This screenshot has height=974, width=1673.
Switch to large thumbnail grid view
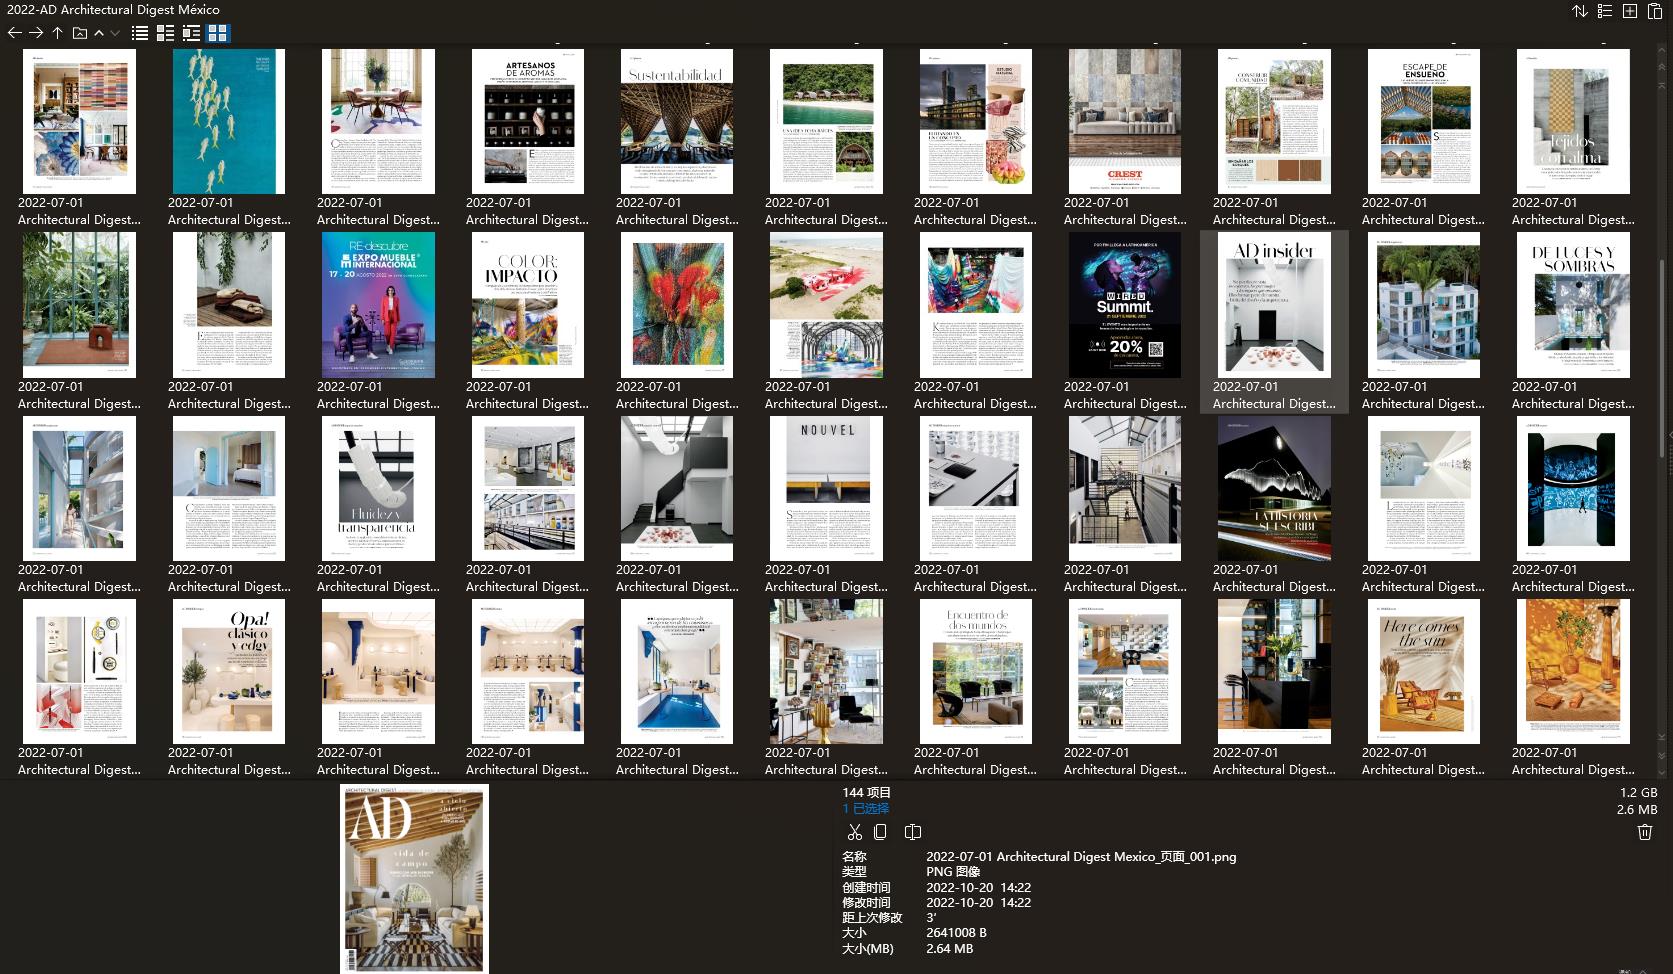[x=217, y=33]
